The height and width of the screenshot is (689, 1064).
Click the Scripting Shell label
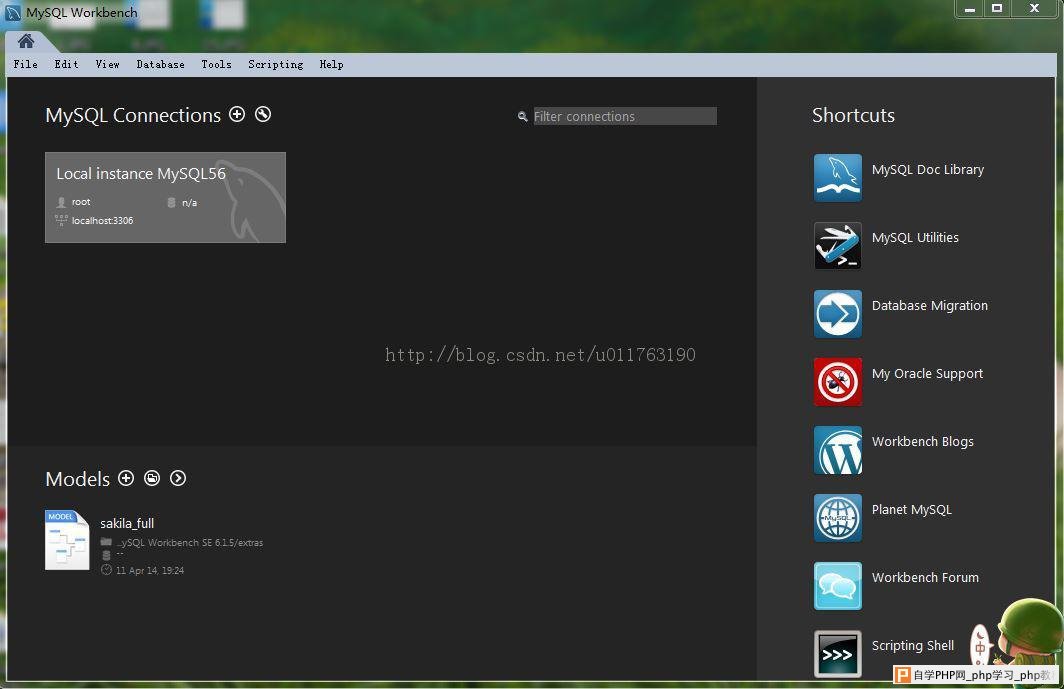pos(913,646)
